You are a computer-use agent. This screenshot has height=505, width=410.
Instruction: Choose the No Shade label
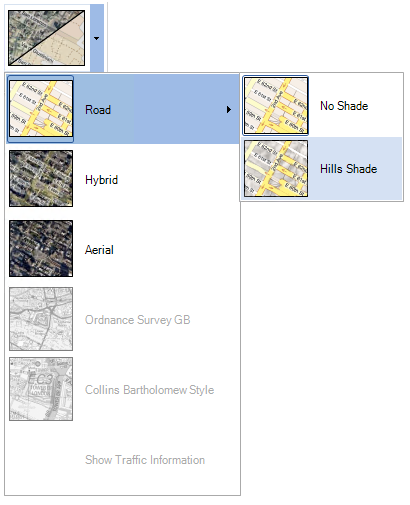[x=344, y=106]
